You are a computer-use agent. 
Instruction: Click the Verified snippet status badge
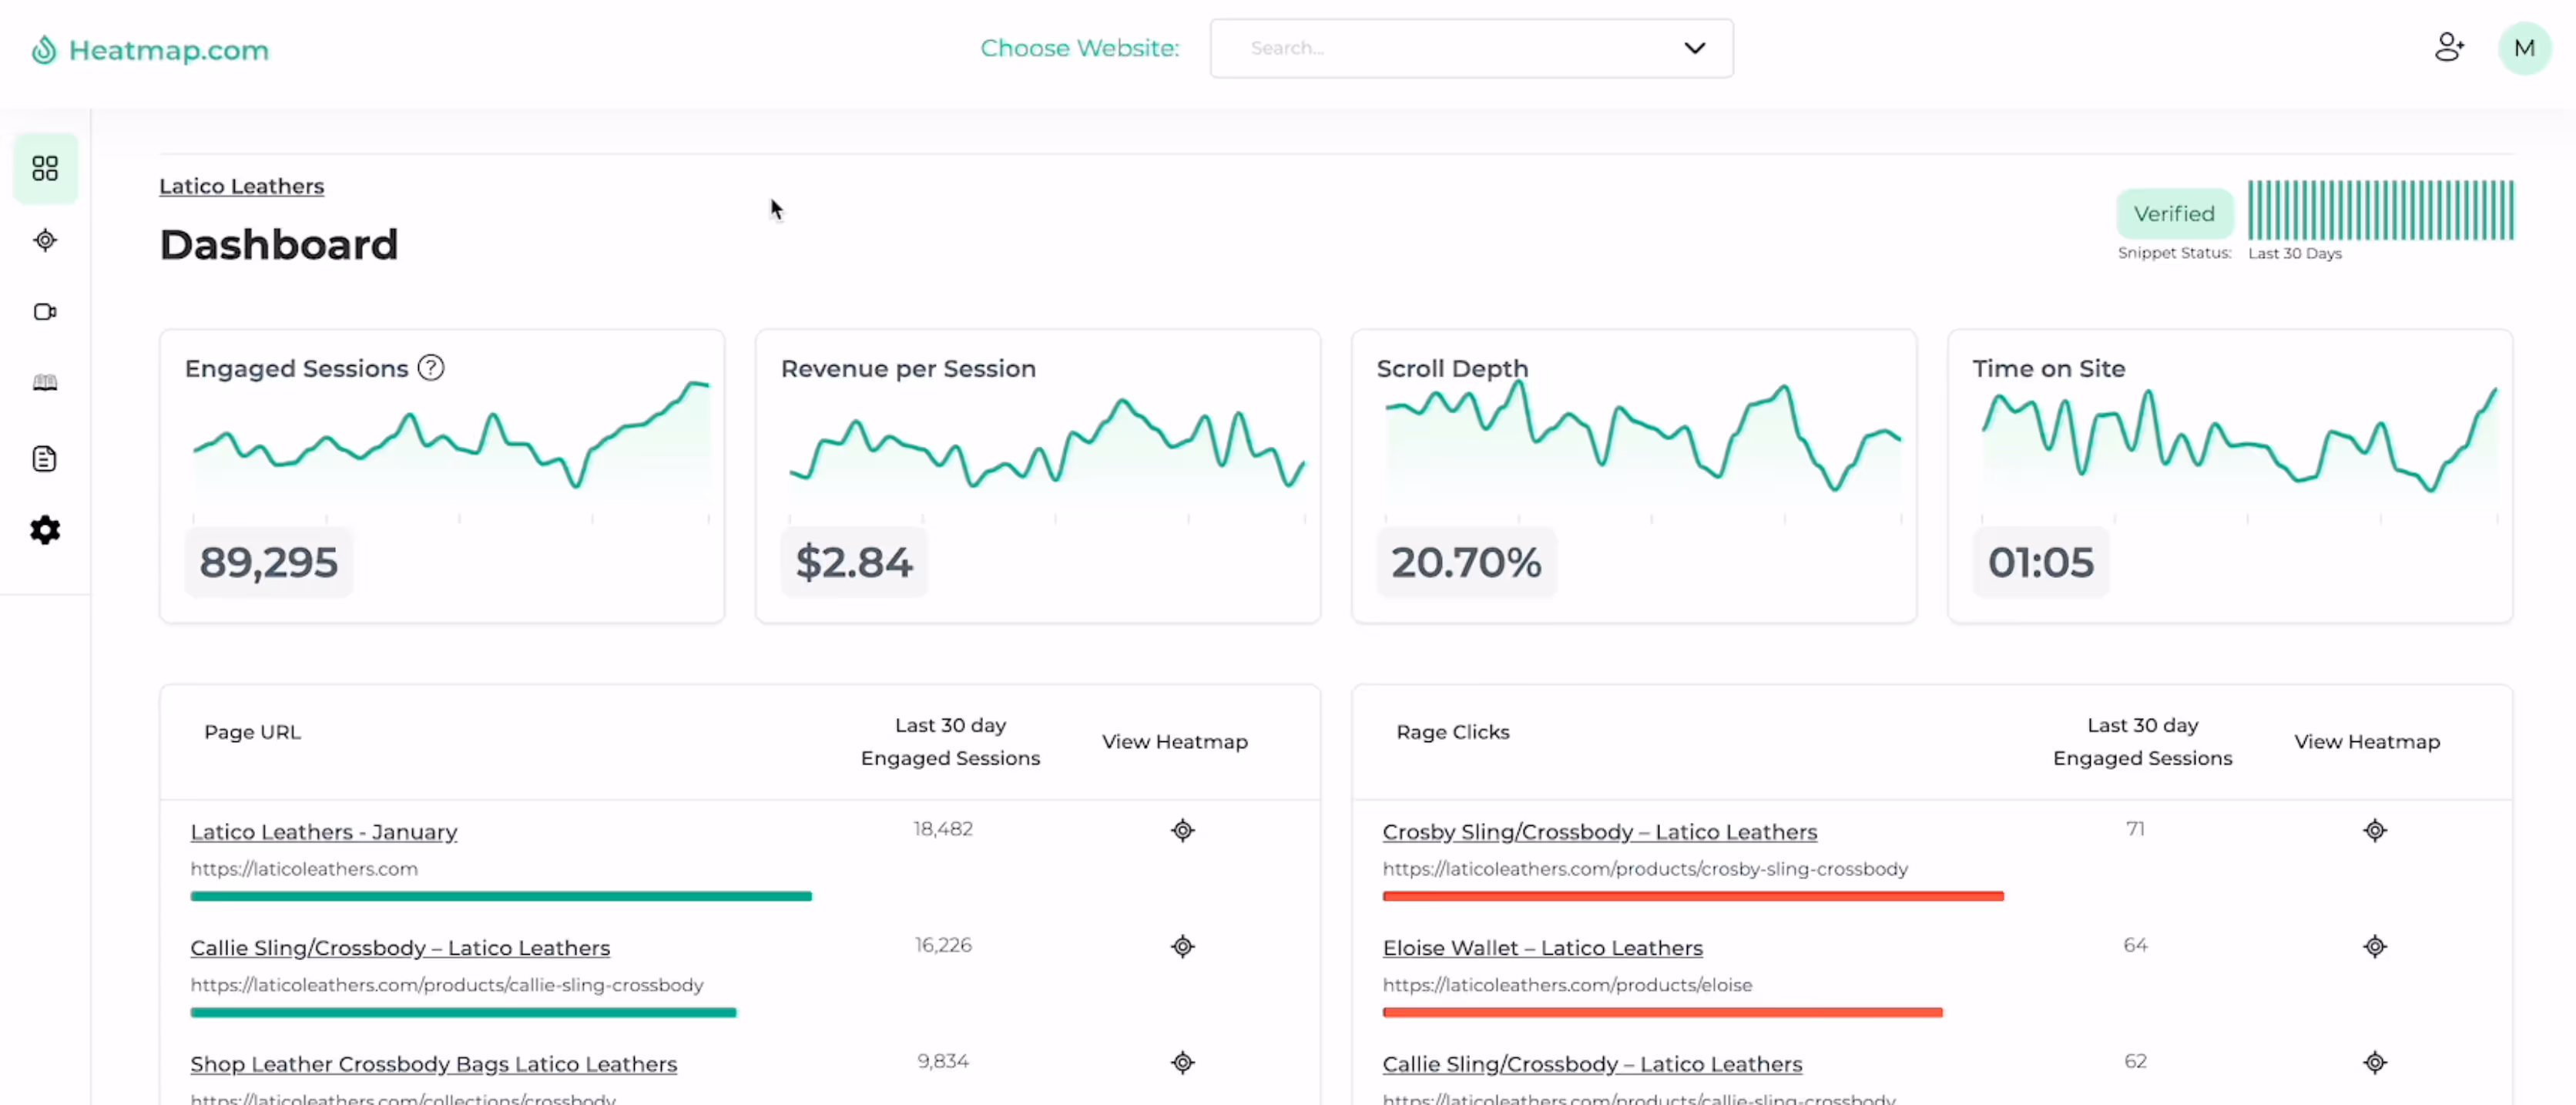click(2173, 213)
